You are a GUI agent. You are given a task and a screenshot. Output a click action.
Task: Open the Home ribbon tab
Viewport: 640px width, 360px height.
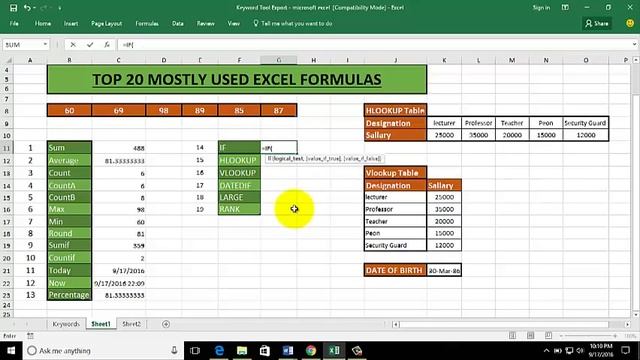[x=43, y=24]
